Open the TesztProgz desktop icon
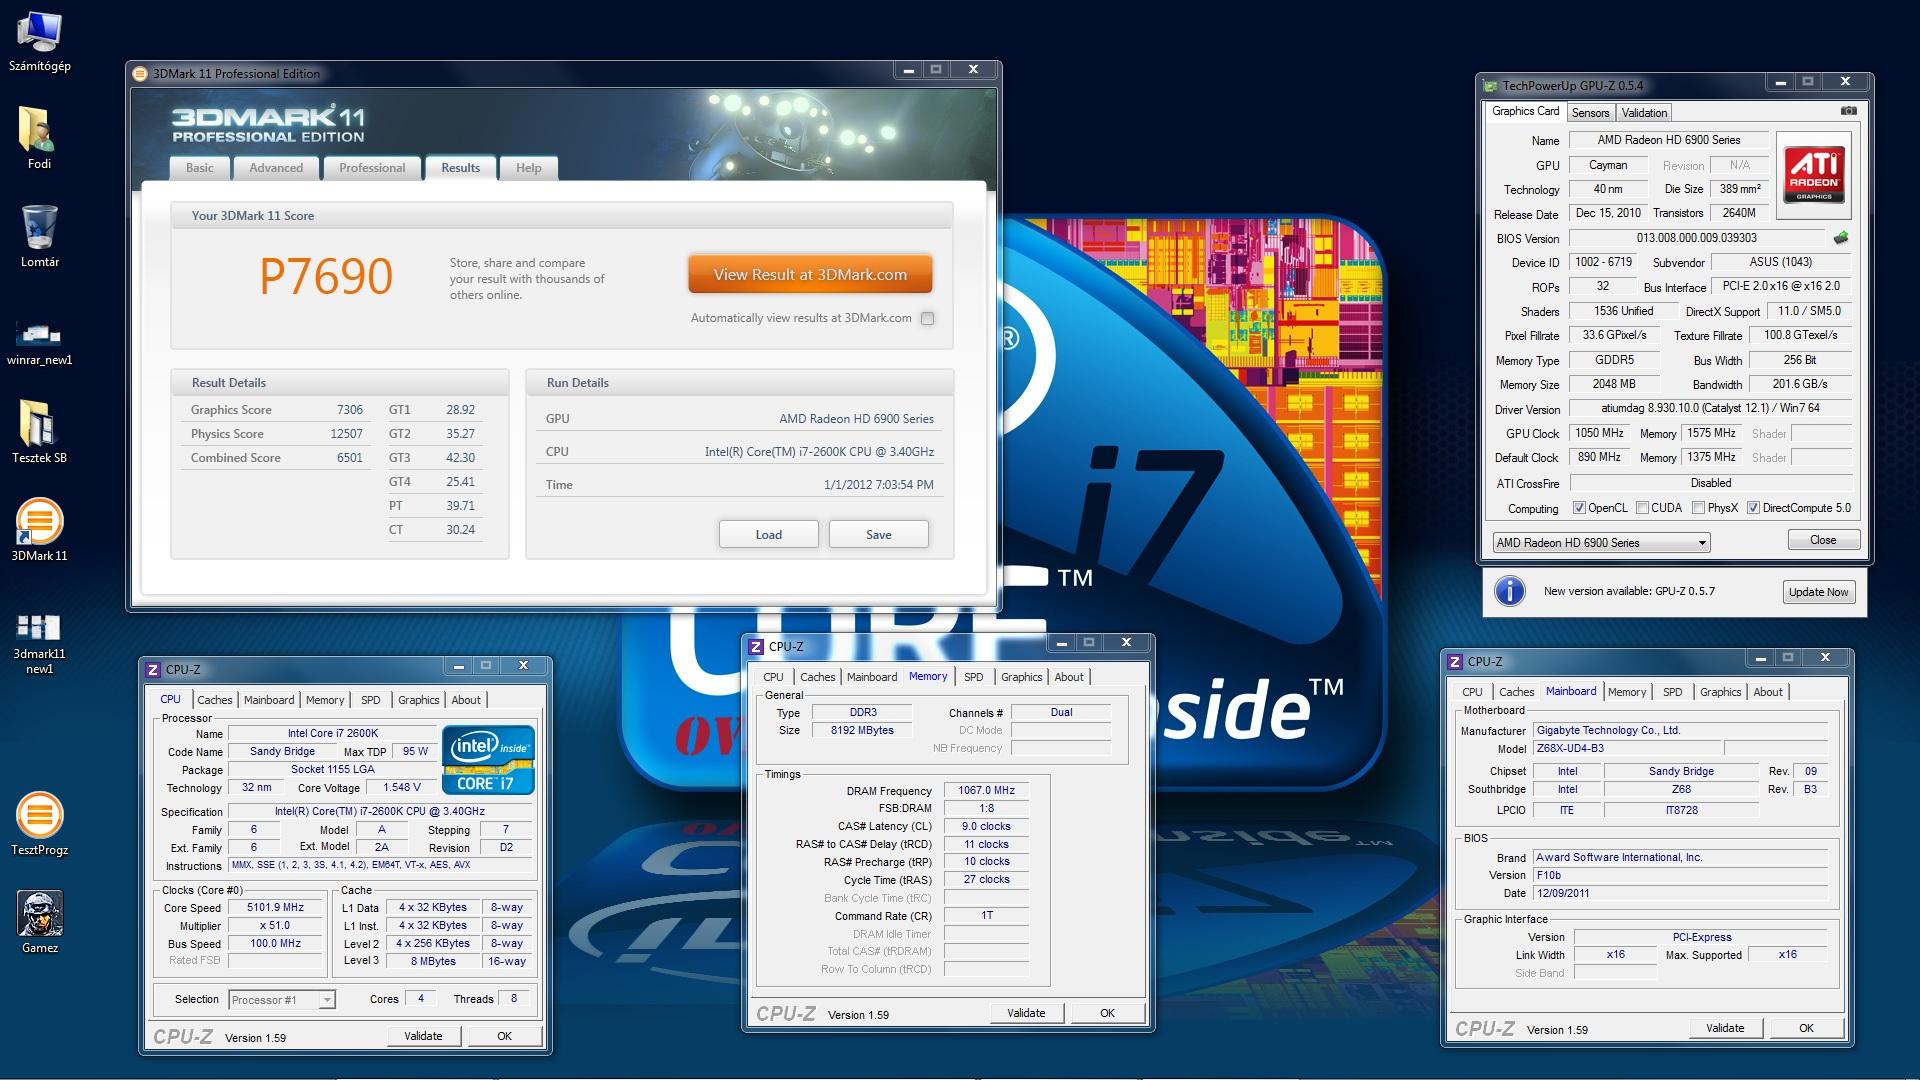This screenshot has height=1080, width=1920. pyautogui.click(x=39, y=824)
